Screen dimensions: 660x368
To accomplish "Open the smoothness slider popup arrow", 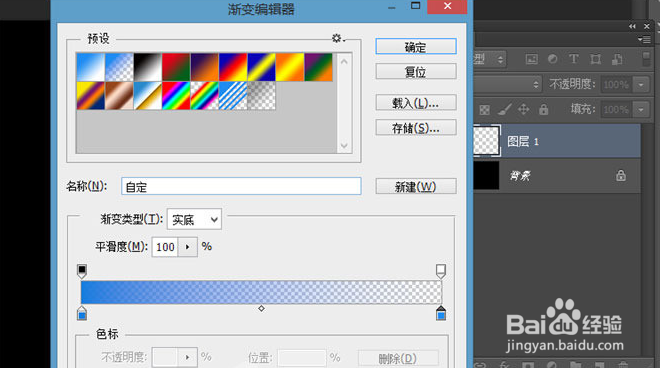I will point(188,247).
